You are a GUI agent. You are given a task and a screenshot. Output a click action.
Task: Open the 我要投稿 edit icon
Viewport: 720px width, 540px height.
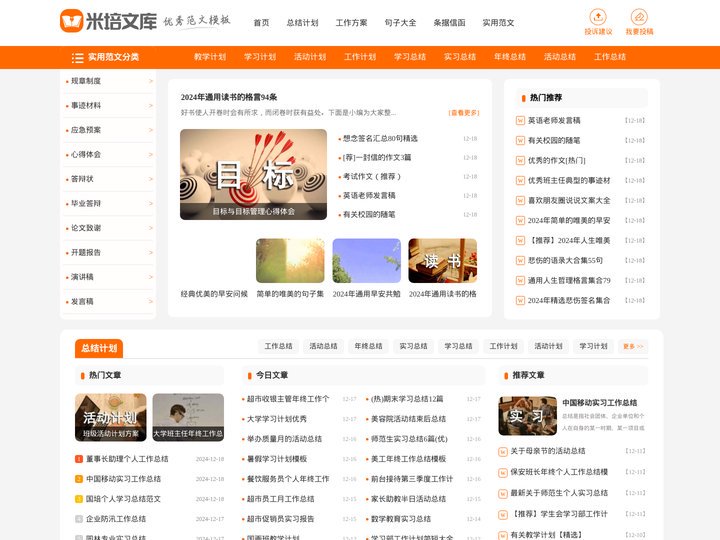tap(639, 17)
